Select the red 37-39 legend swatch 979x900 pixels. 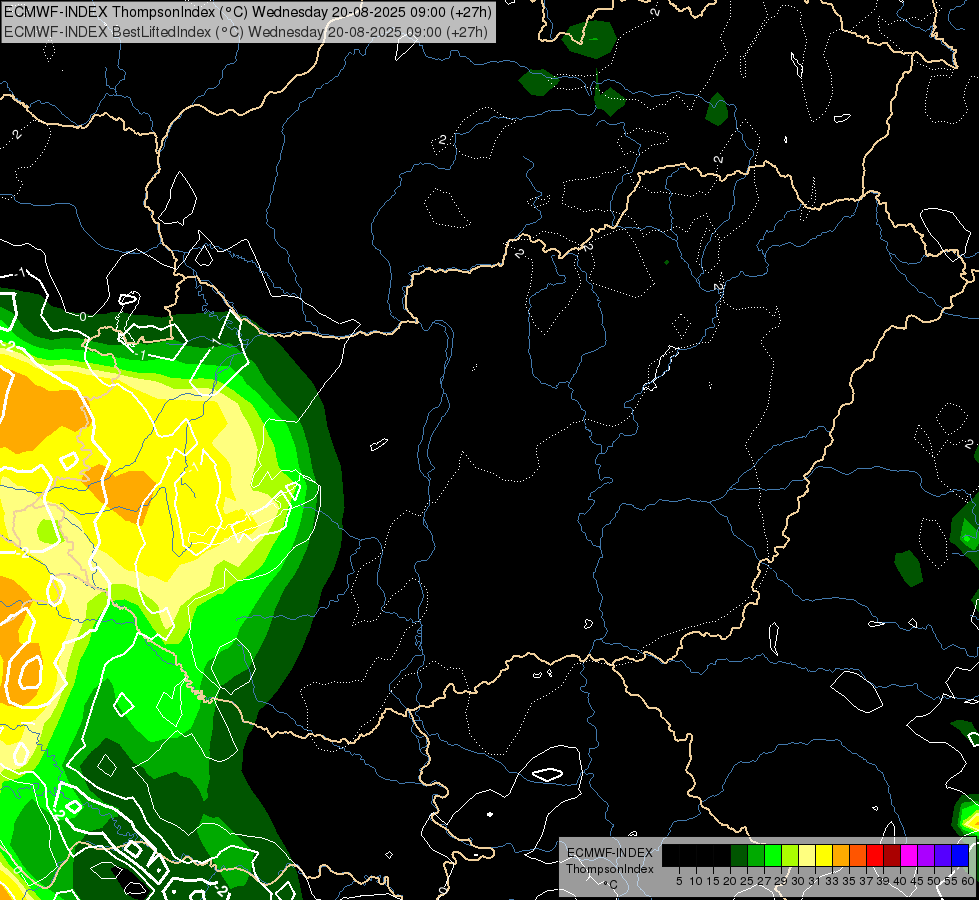(875, 855)
